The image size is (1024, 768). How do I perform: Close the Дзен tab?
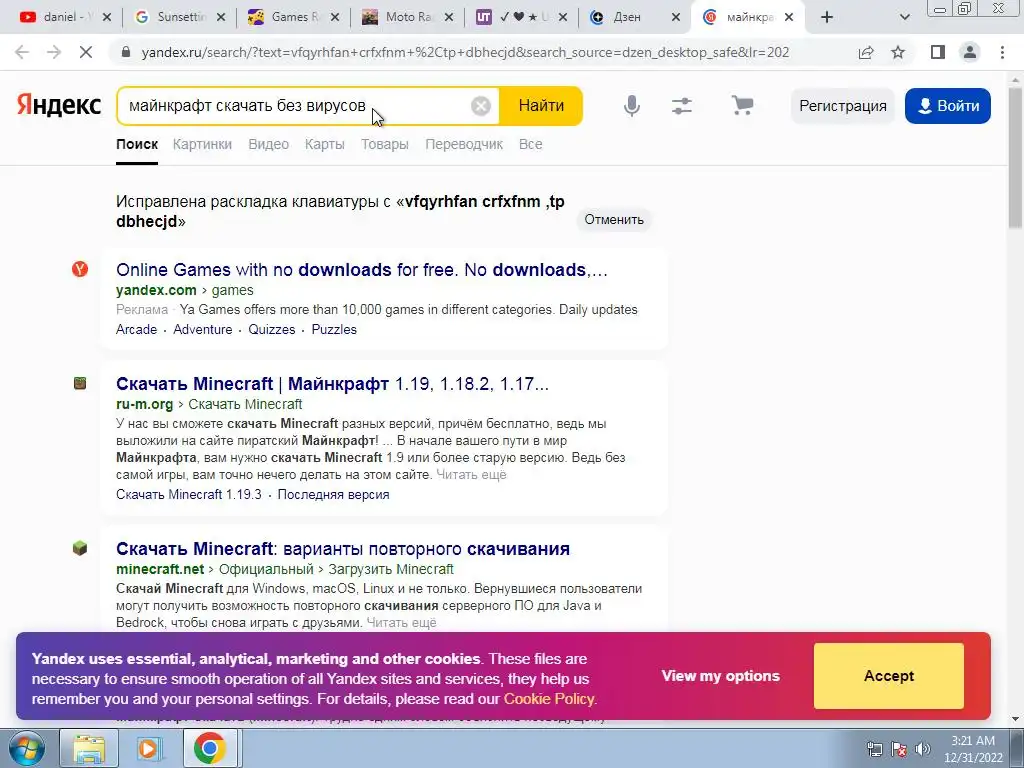676,18
